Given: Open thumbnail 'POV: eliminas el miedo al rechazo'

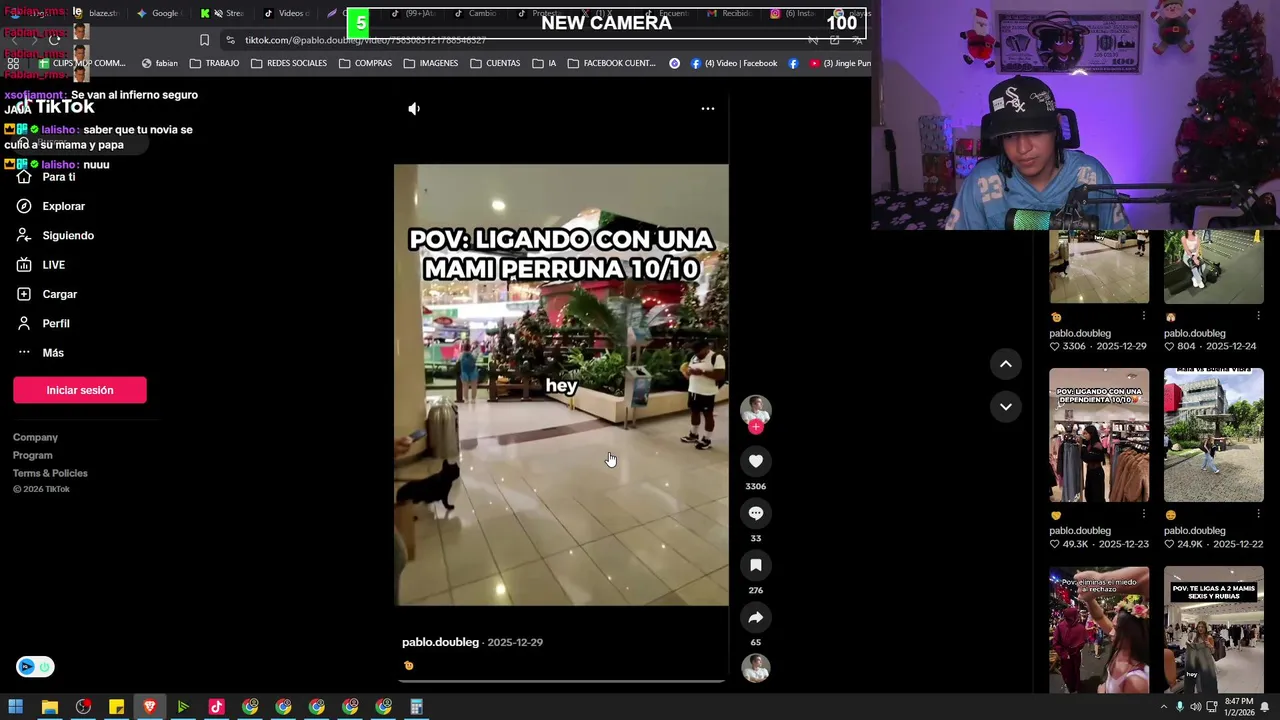Looking at the screenshot, I should (x=1099, y=630).
